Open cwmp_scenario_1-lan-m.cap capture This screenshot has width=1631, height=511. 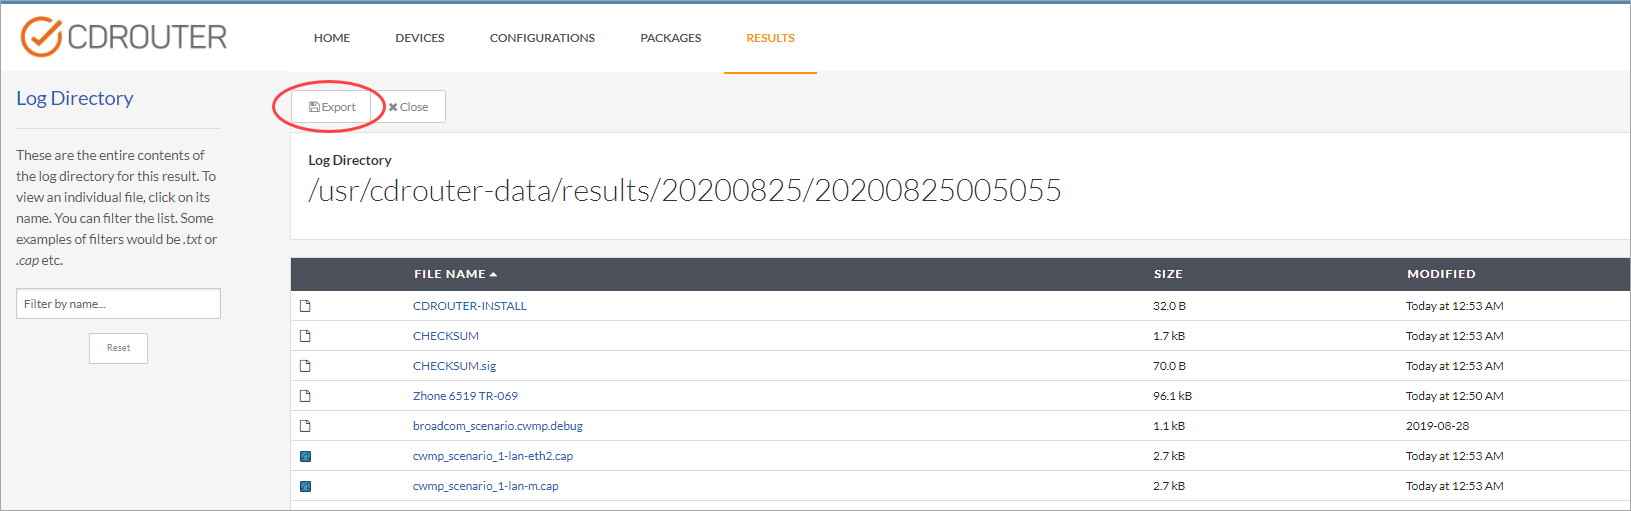point(486,486)
